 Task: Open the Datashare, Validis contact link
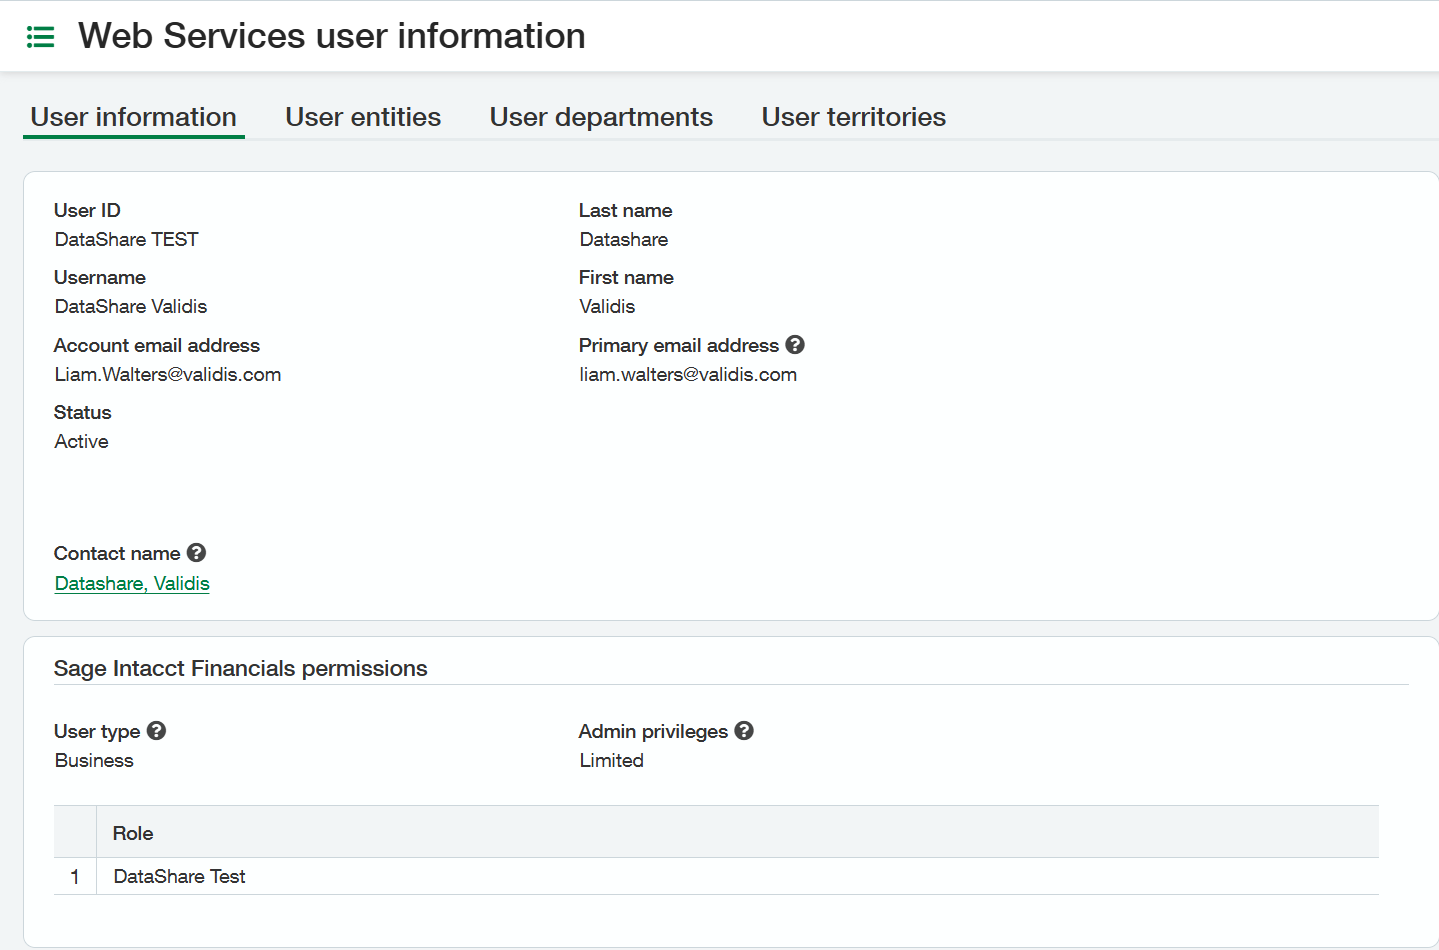[132, 583]
